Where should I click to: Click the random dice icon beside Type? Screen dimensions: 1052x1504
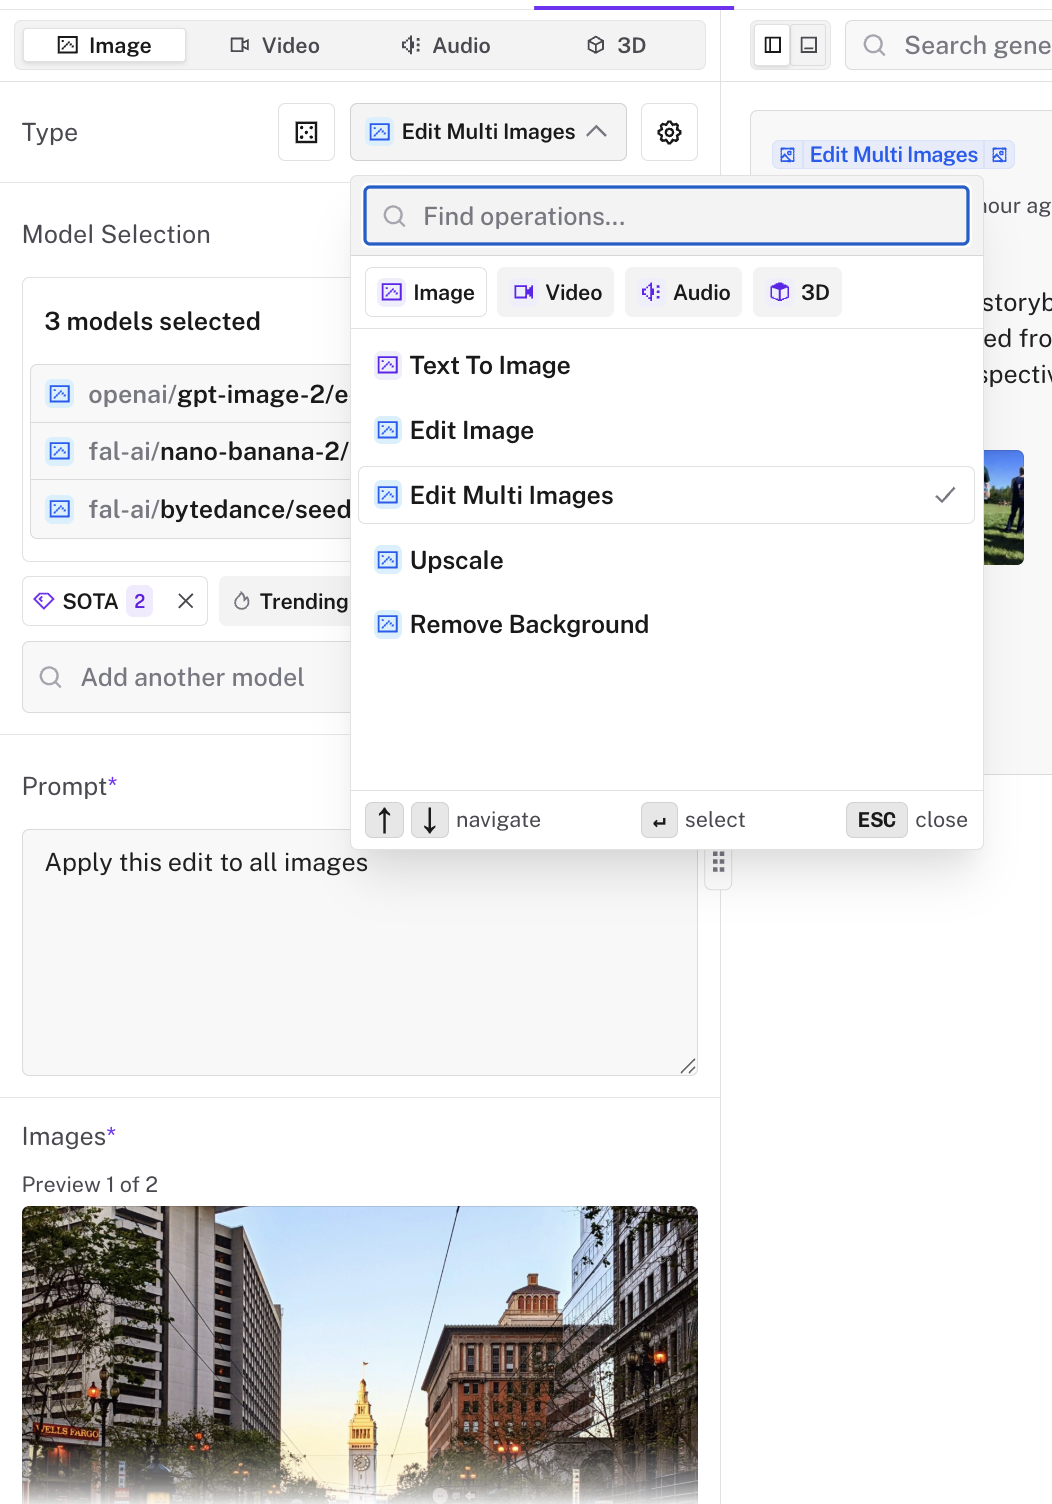pyautogui.click(x=306, y=132)
